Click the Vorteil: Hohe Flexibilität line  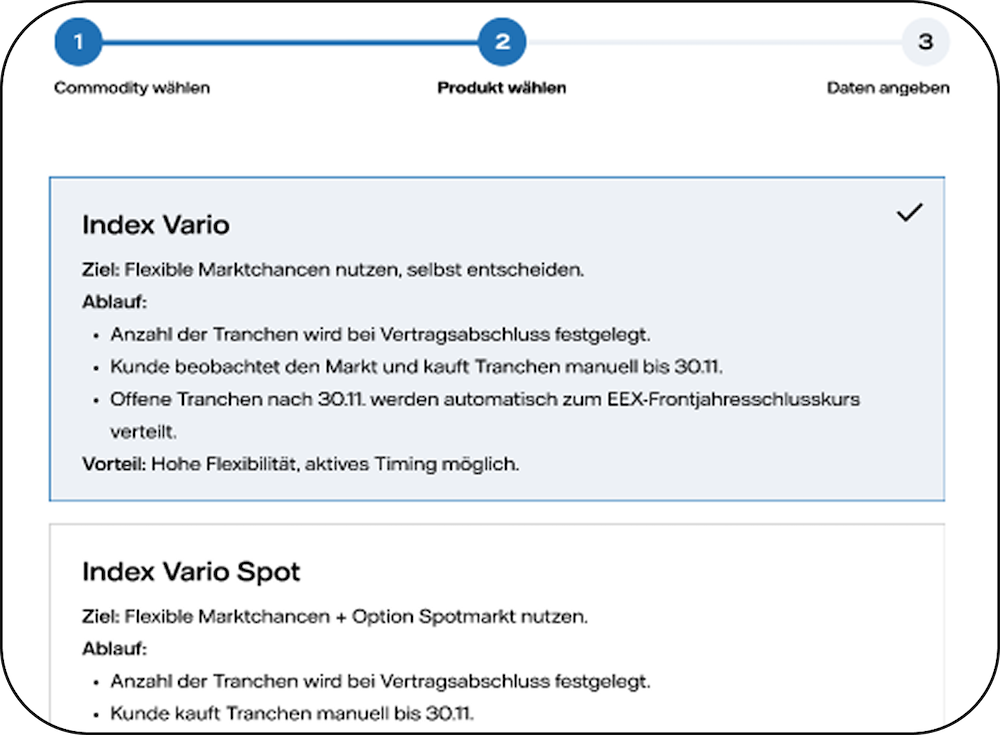pyautogui.click(x=300, y=464)
